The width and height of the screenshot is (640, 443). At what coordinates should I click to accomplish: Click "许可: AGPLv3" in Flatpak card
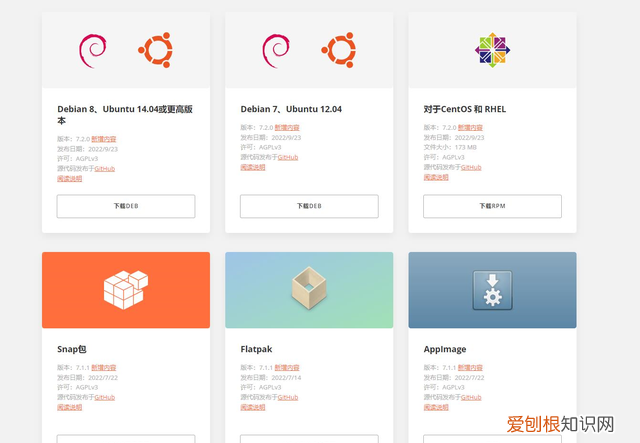261,387
